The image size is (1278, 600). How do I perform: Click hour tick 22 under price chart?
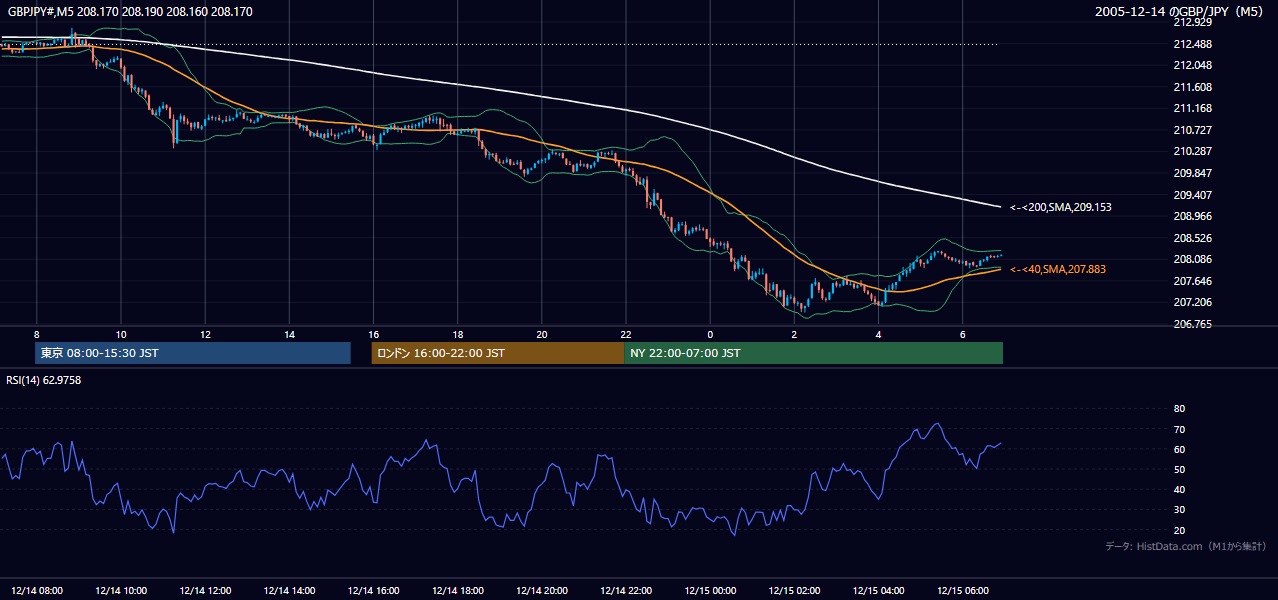pos(626,334)
